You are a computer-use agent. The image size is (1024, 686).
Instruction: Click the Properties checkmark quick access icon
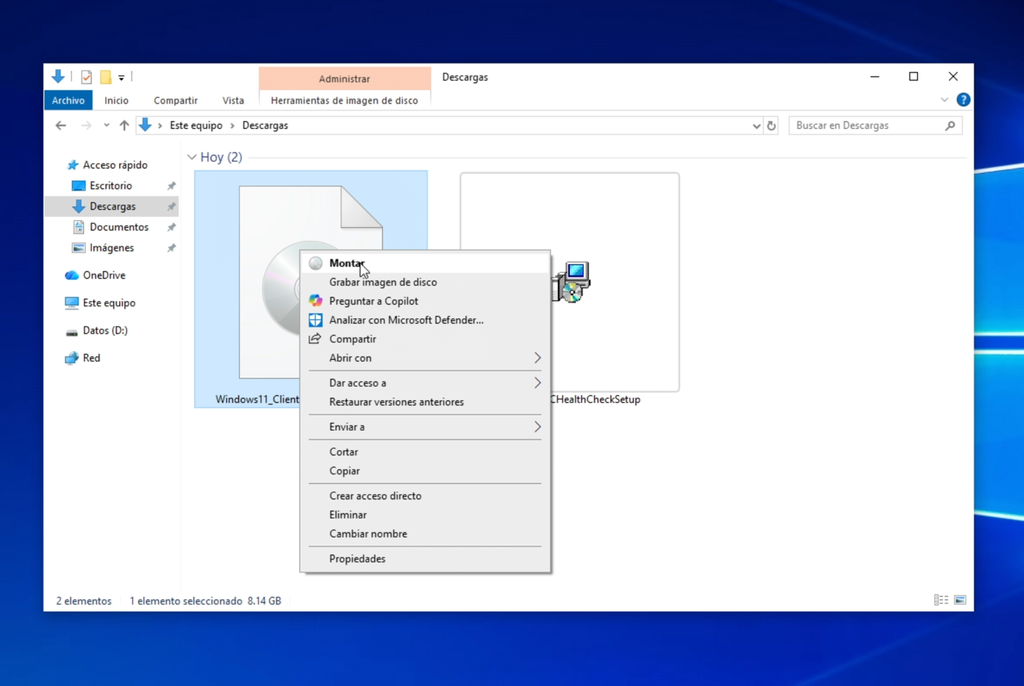pyautogui.click(x=86, y=77)
